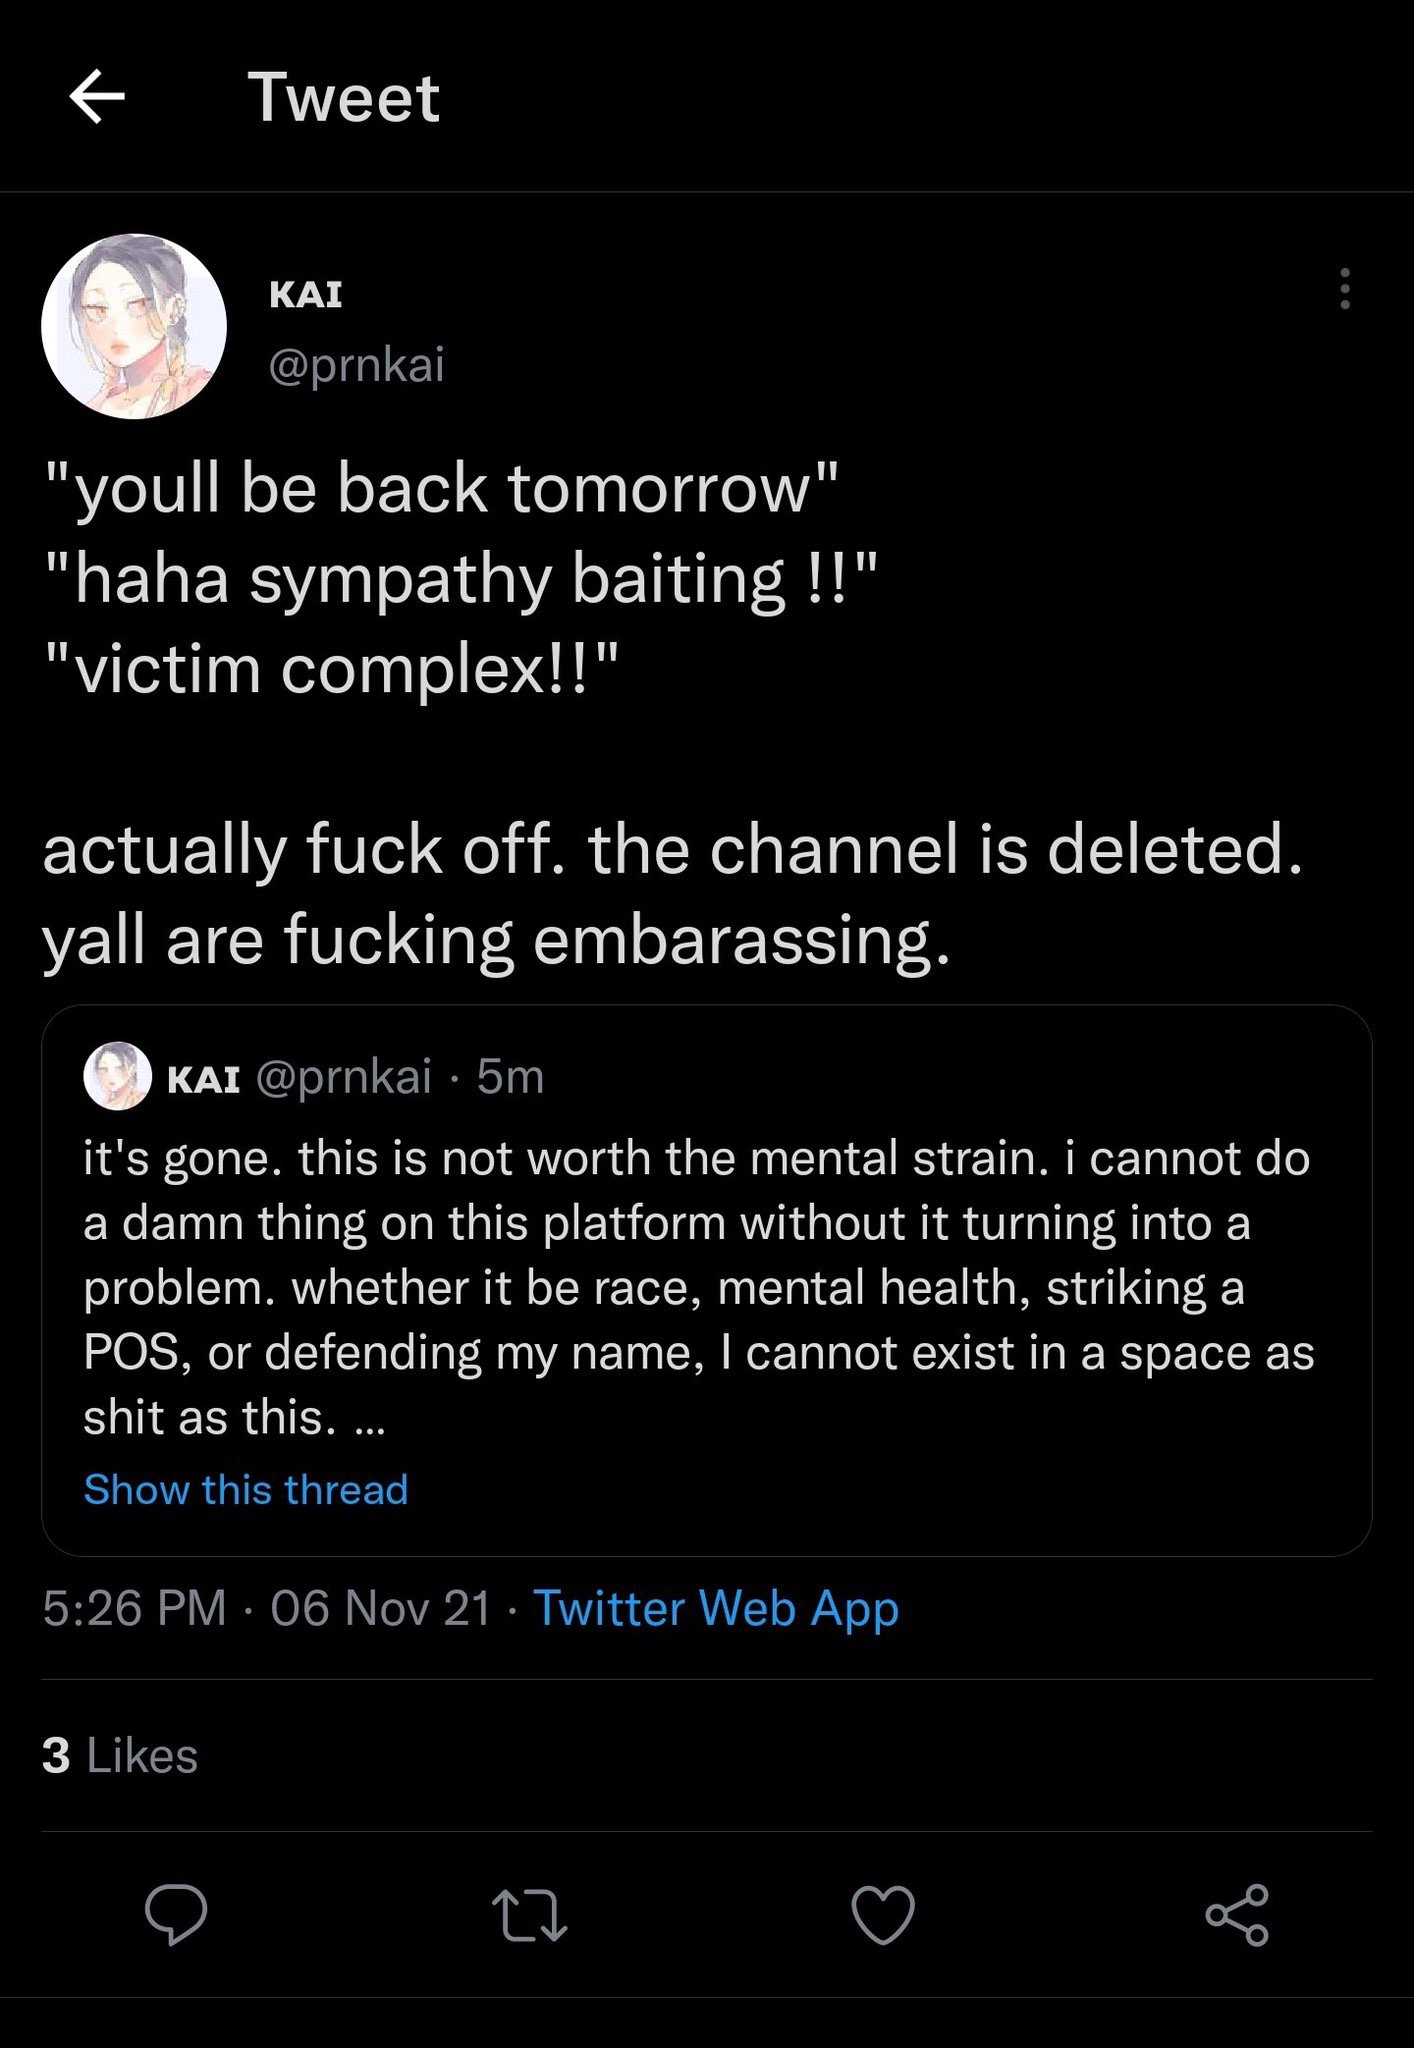Like the tweet with heart icon
Screen dimensions: 1414x2048
[883, 1914]
